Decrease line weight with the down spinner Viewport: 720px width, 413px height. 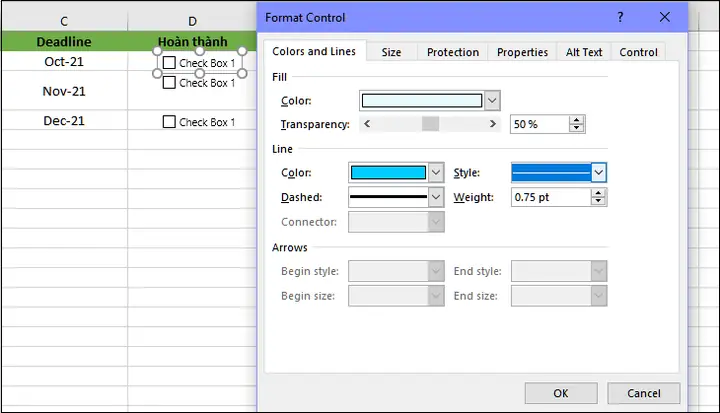tap(598, 201)
